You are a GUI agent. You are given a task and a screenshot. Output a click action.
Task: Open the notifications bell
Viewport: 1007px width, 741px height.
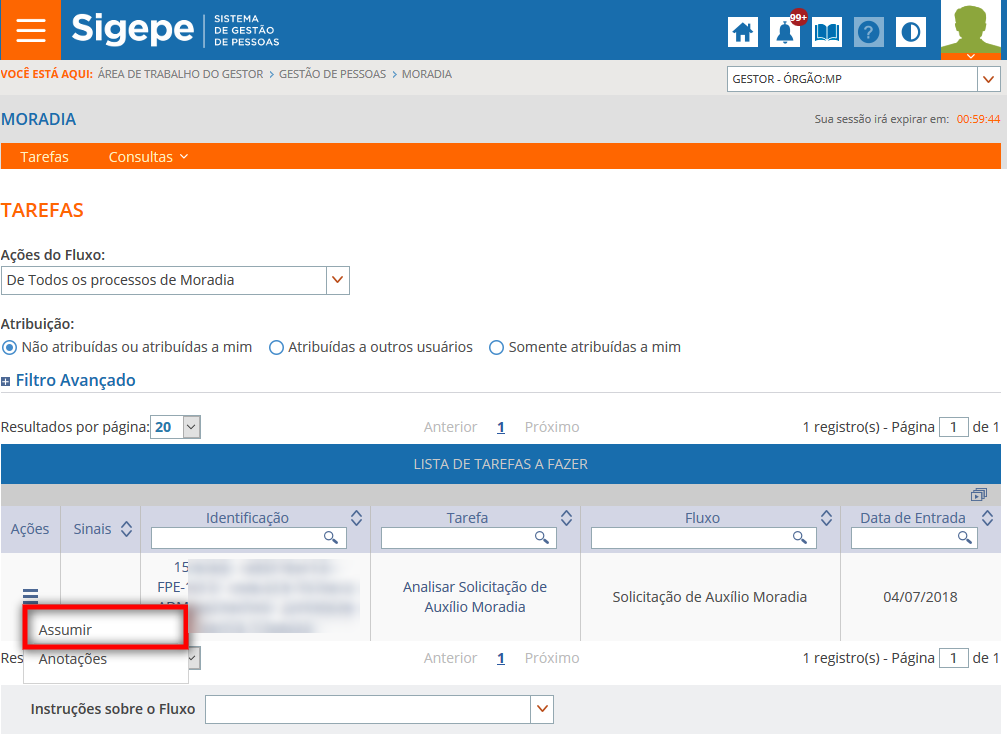click(785, 32)
